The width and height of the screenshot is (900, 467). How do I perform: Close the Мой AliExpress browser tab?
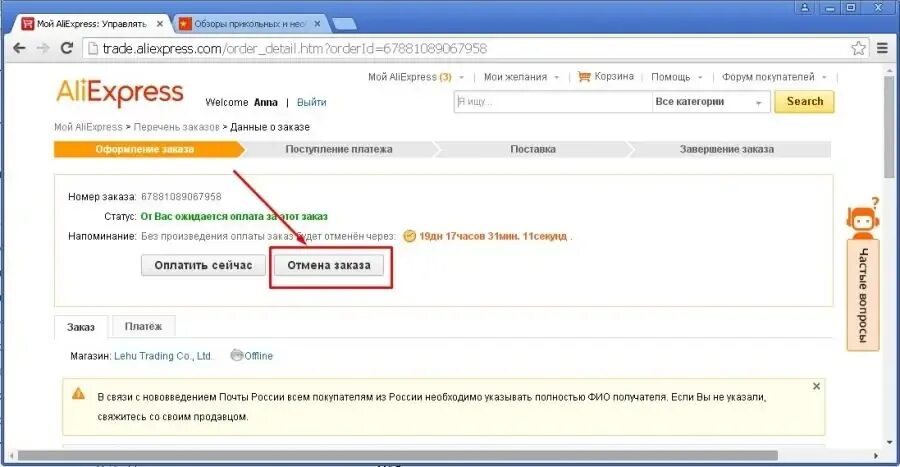click(160, 24)
